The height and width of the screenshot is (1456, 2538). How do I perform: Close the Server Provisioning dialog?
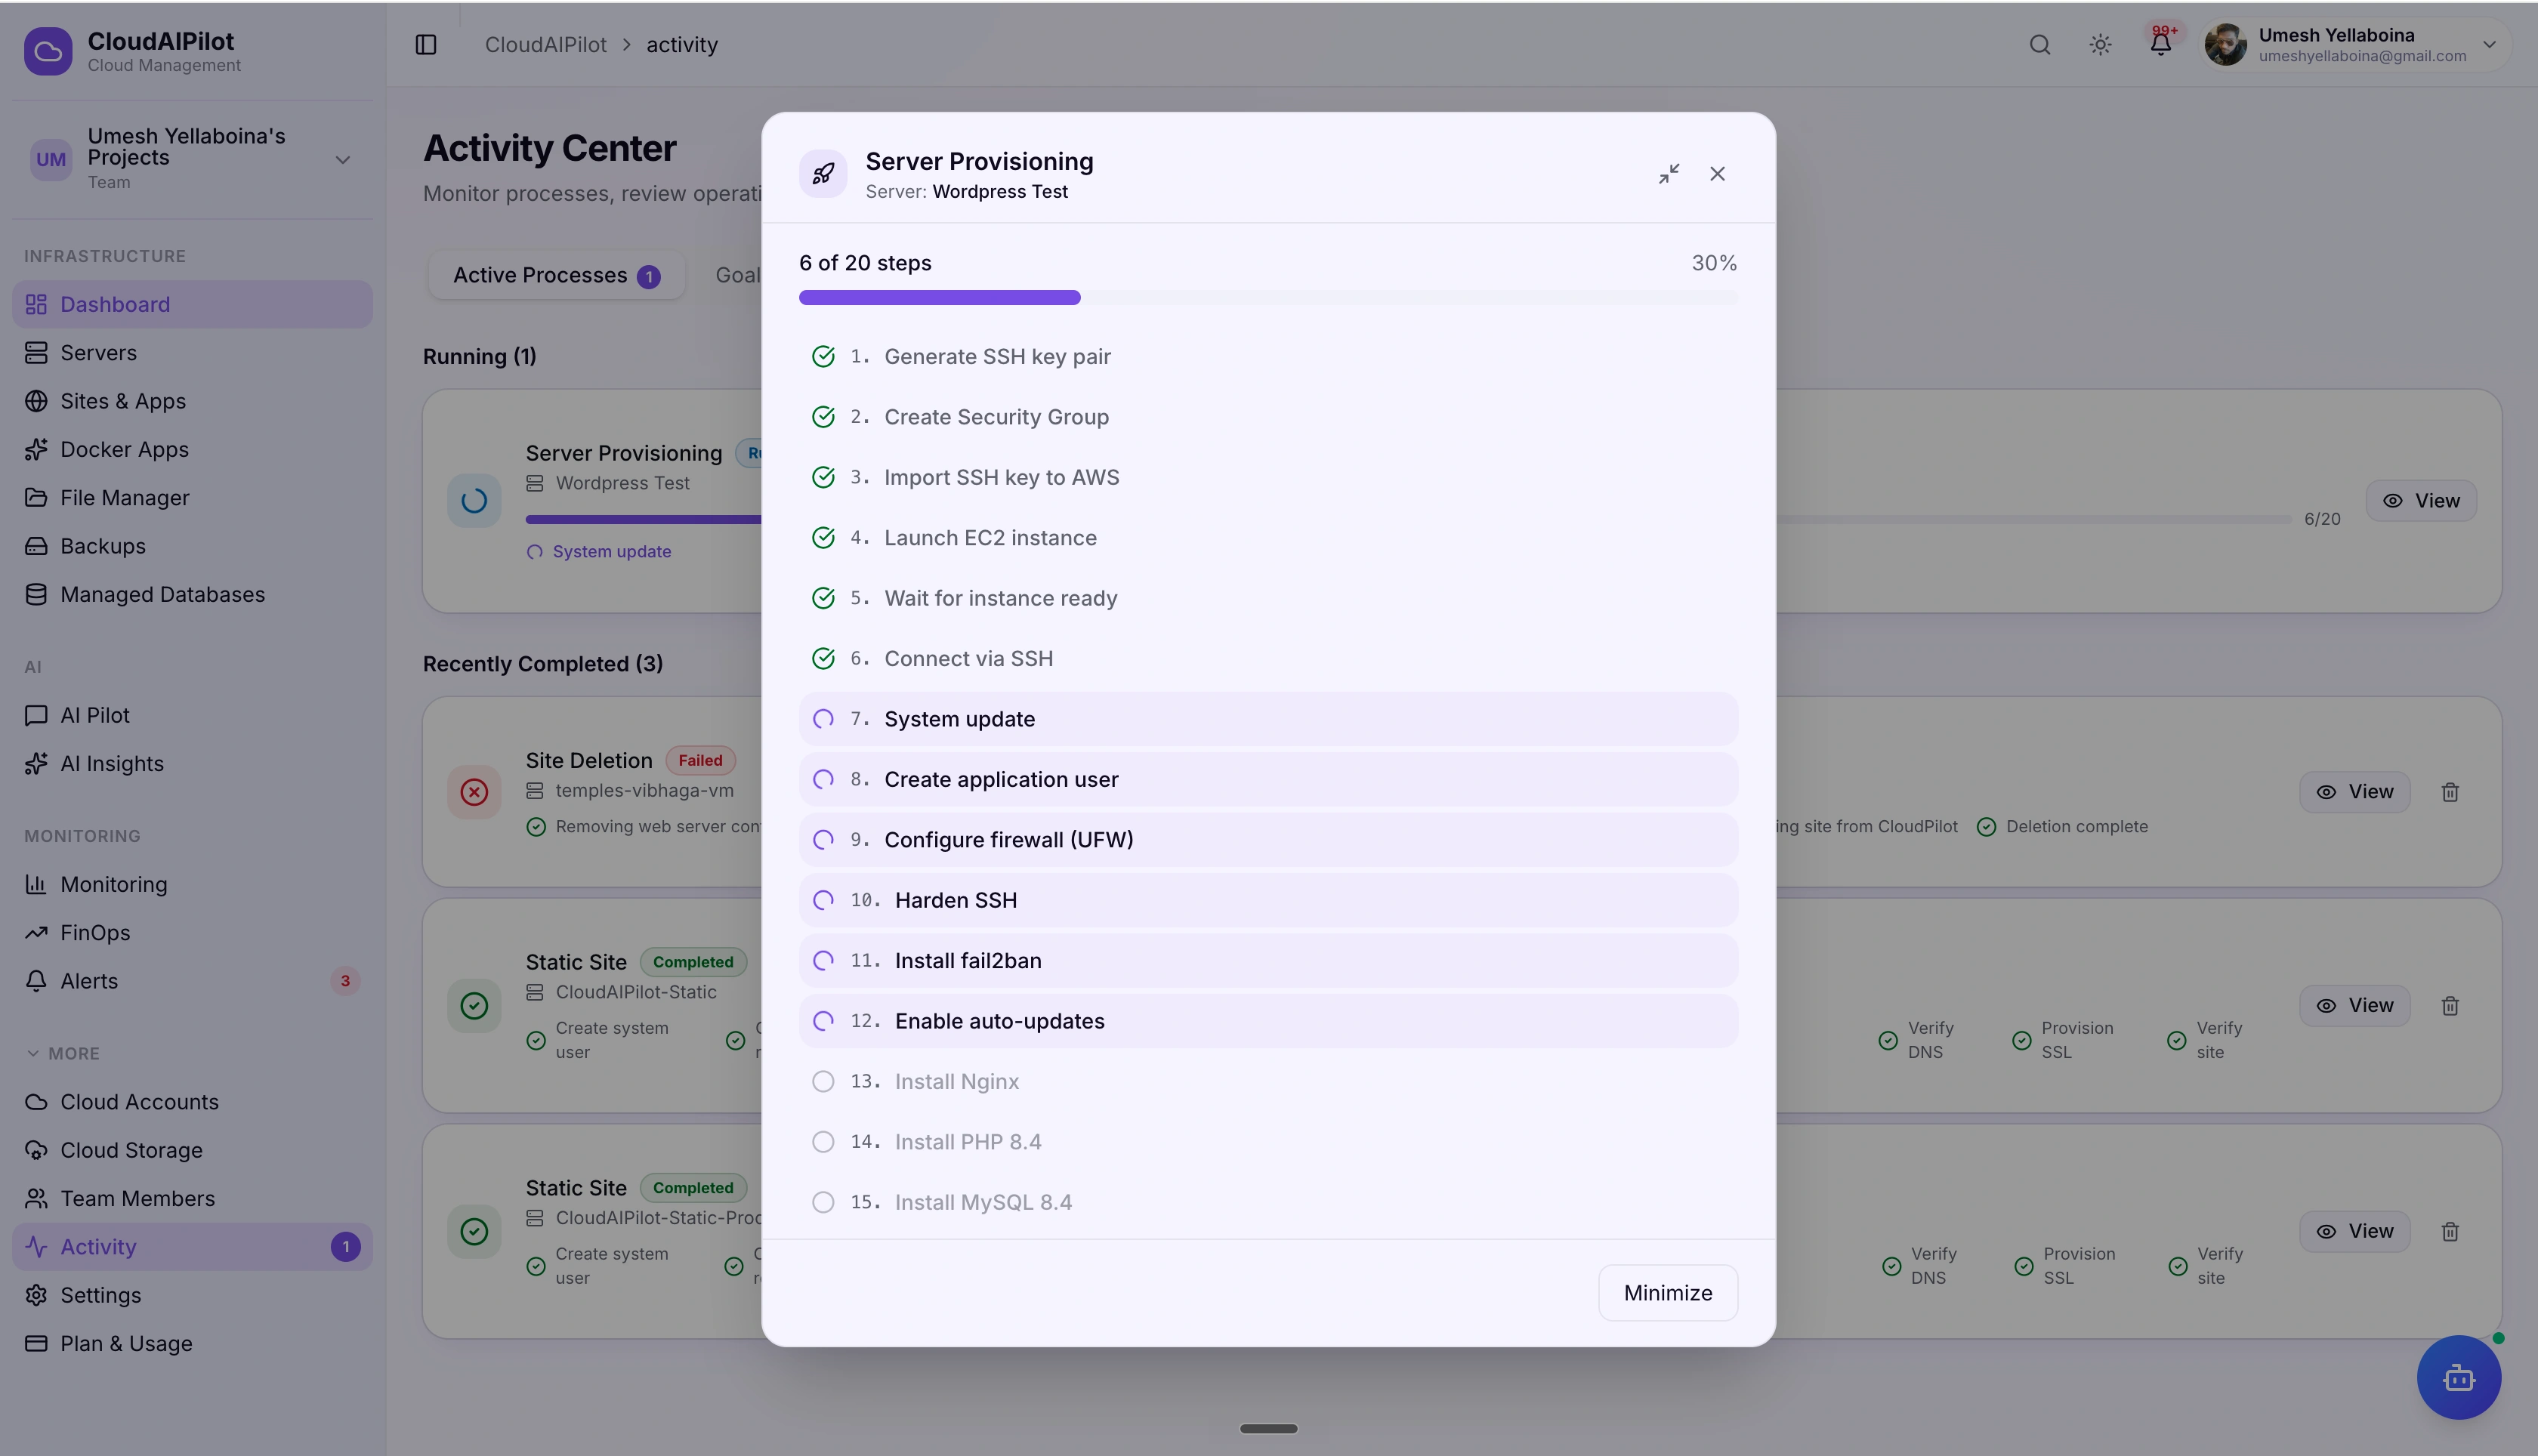1717,174
